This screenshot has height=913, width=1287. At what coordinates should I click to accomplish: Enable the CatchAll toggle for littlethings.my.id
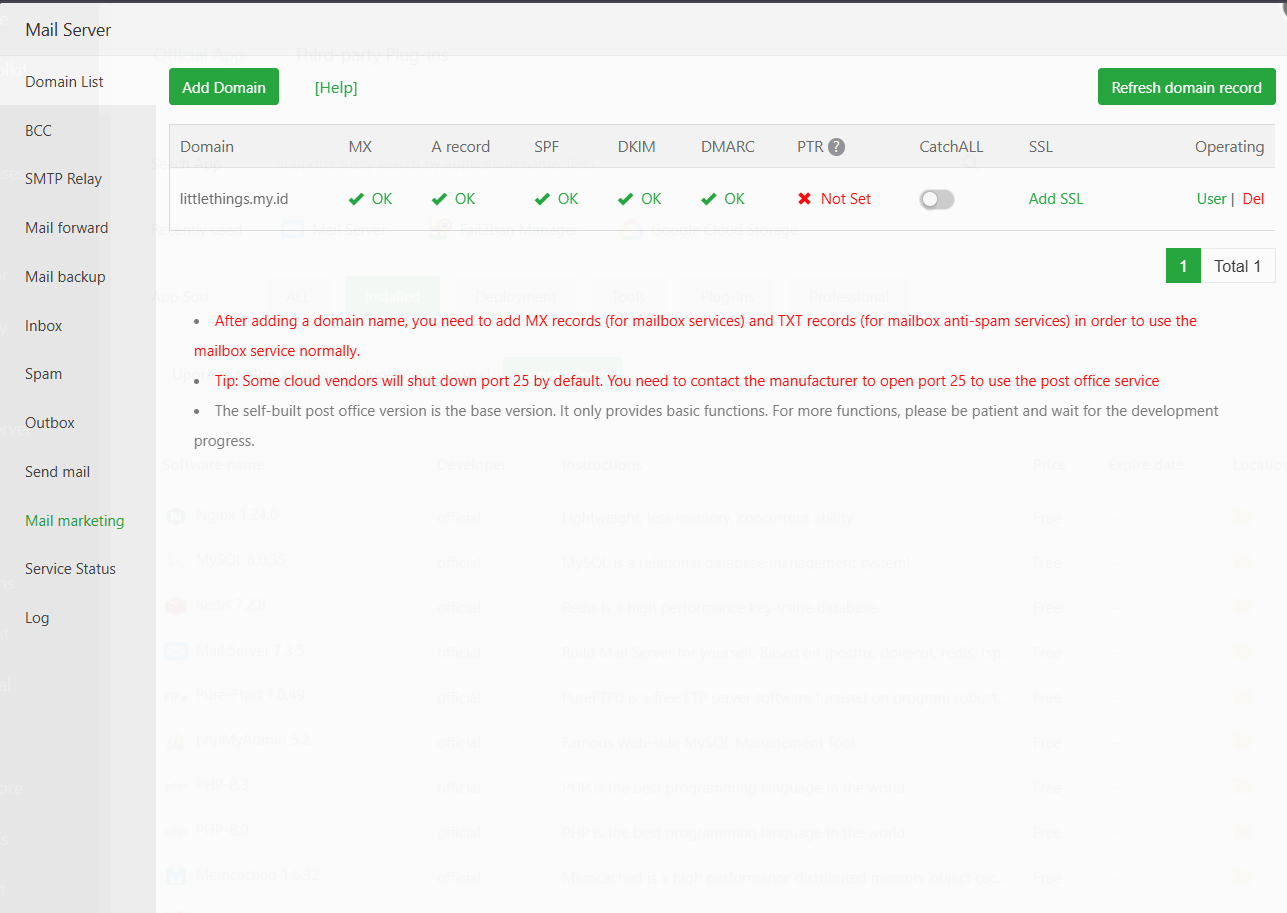click(936, 199)
